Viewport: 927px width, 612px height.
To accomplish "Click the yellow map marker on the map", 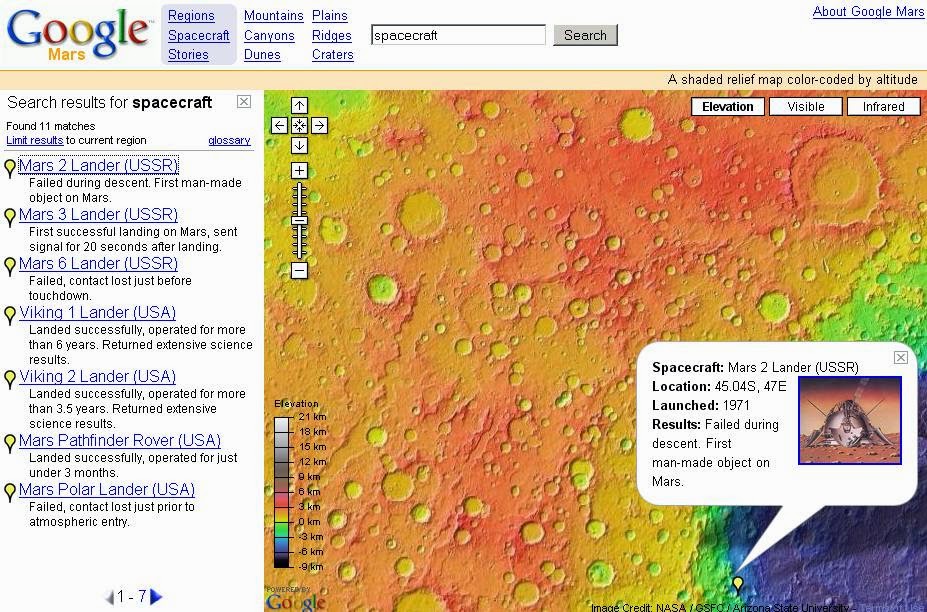I will coord(738,585).
